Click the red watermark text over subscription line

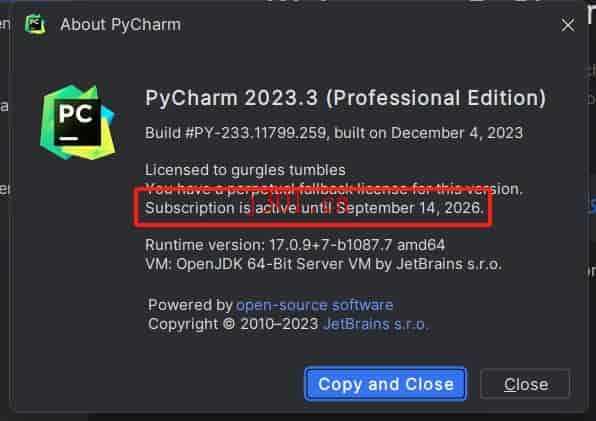tap(300, 202)
